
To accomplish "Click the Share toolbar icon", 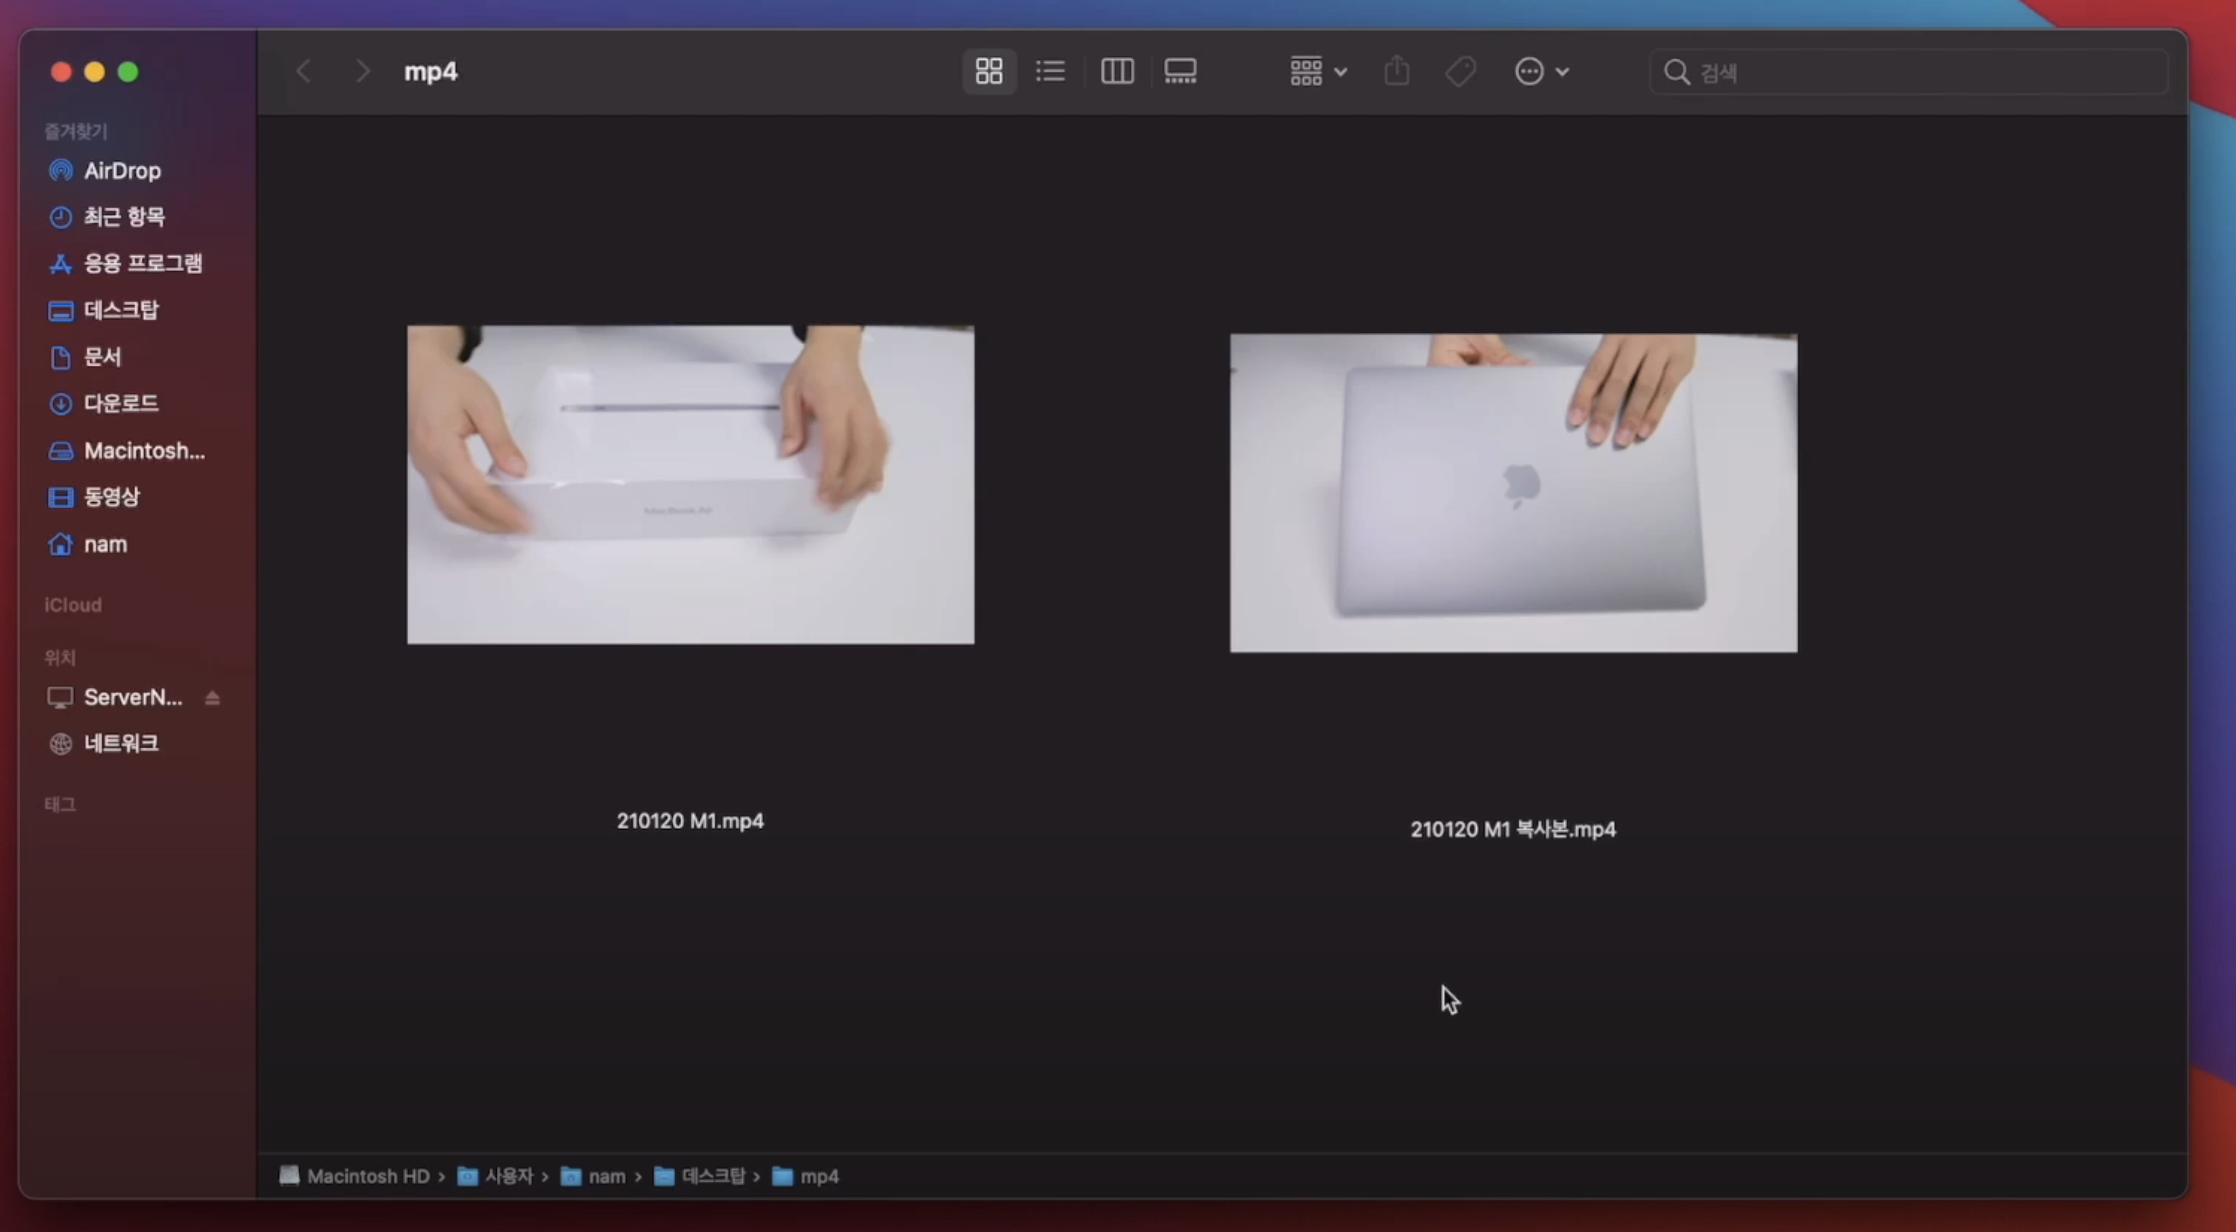I will click(x=1396, y=71).
